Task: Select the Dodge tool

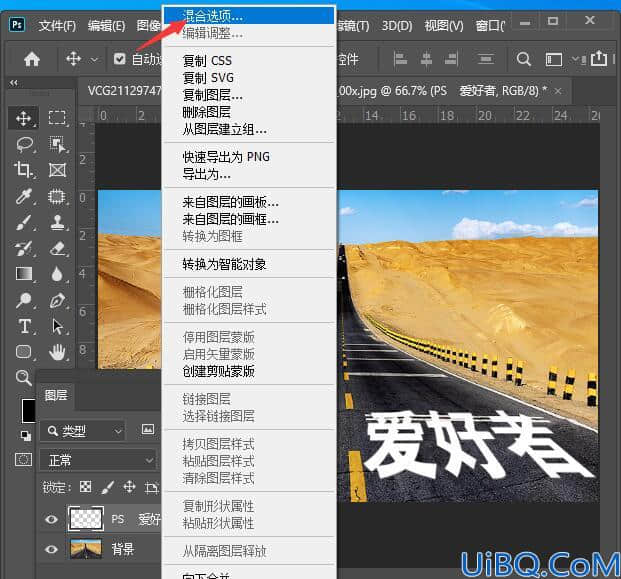Action: pyautogui.click(x=24, y=300)
